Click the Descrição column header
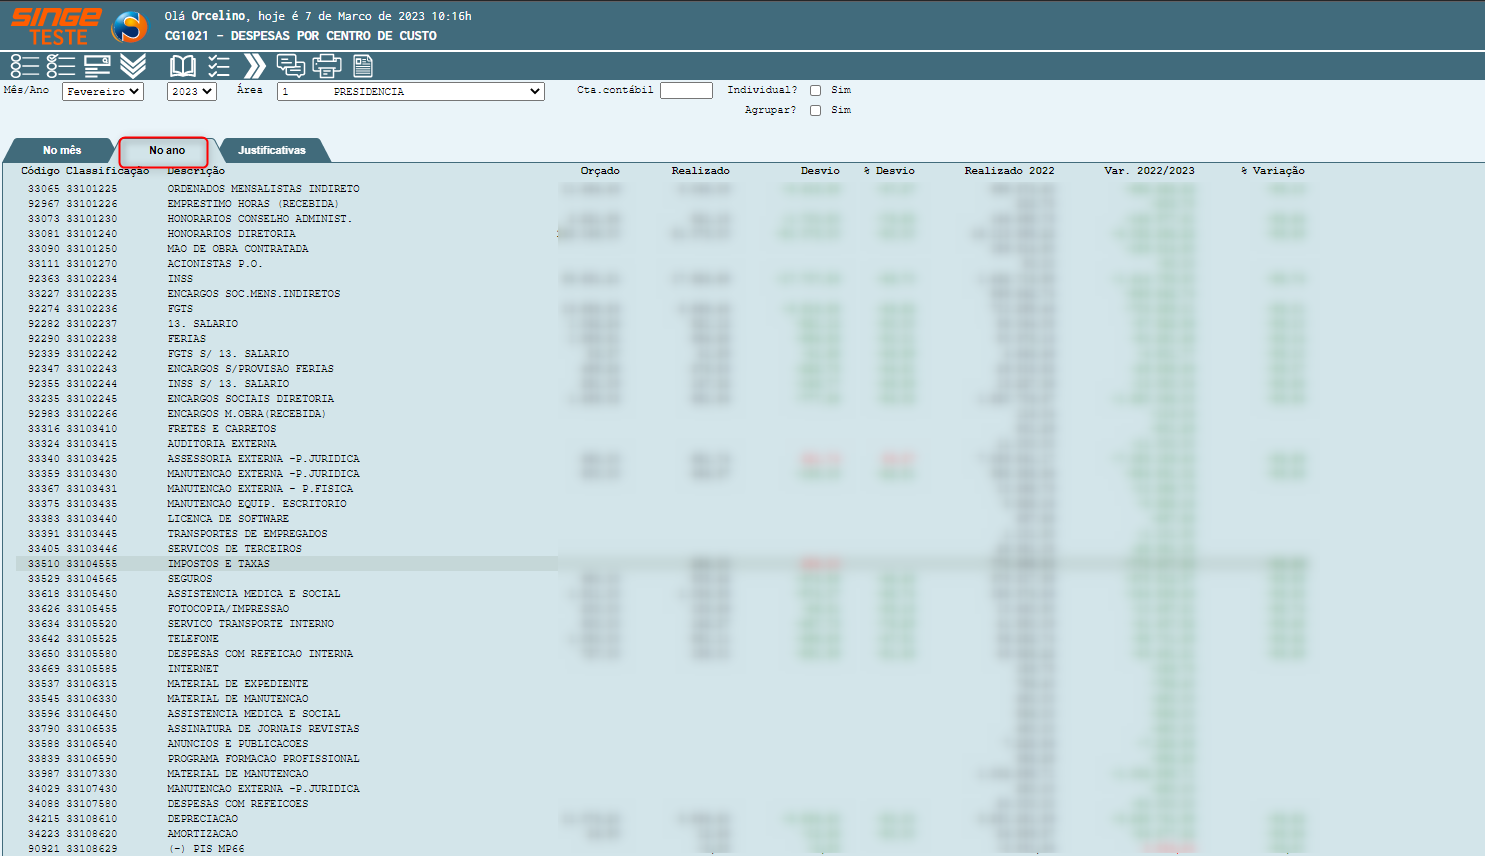 coord(196,171)
